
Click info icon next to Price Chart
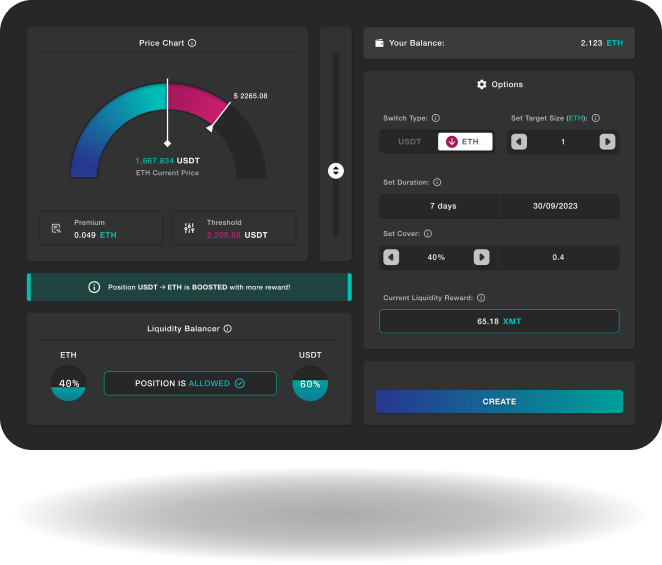pos(192,43)
